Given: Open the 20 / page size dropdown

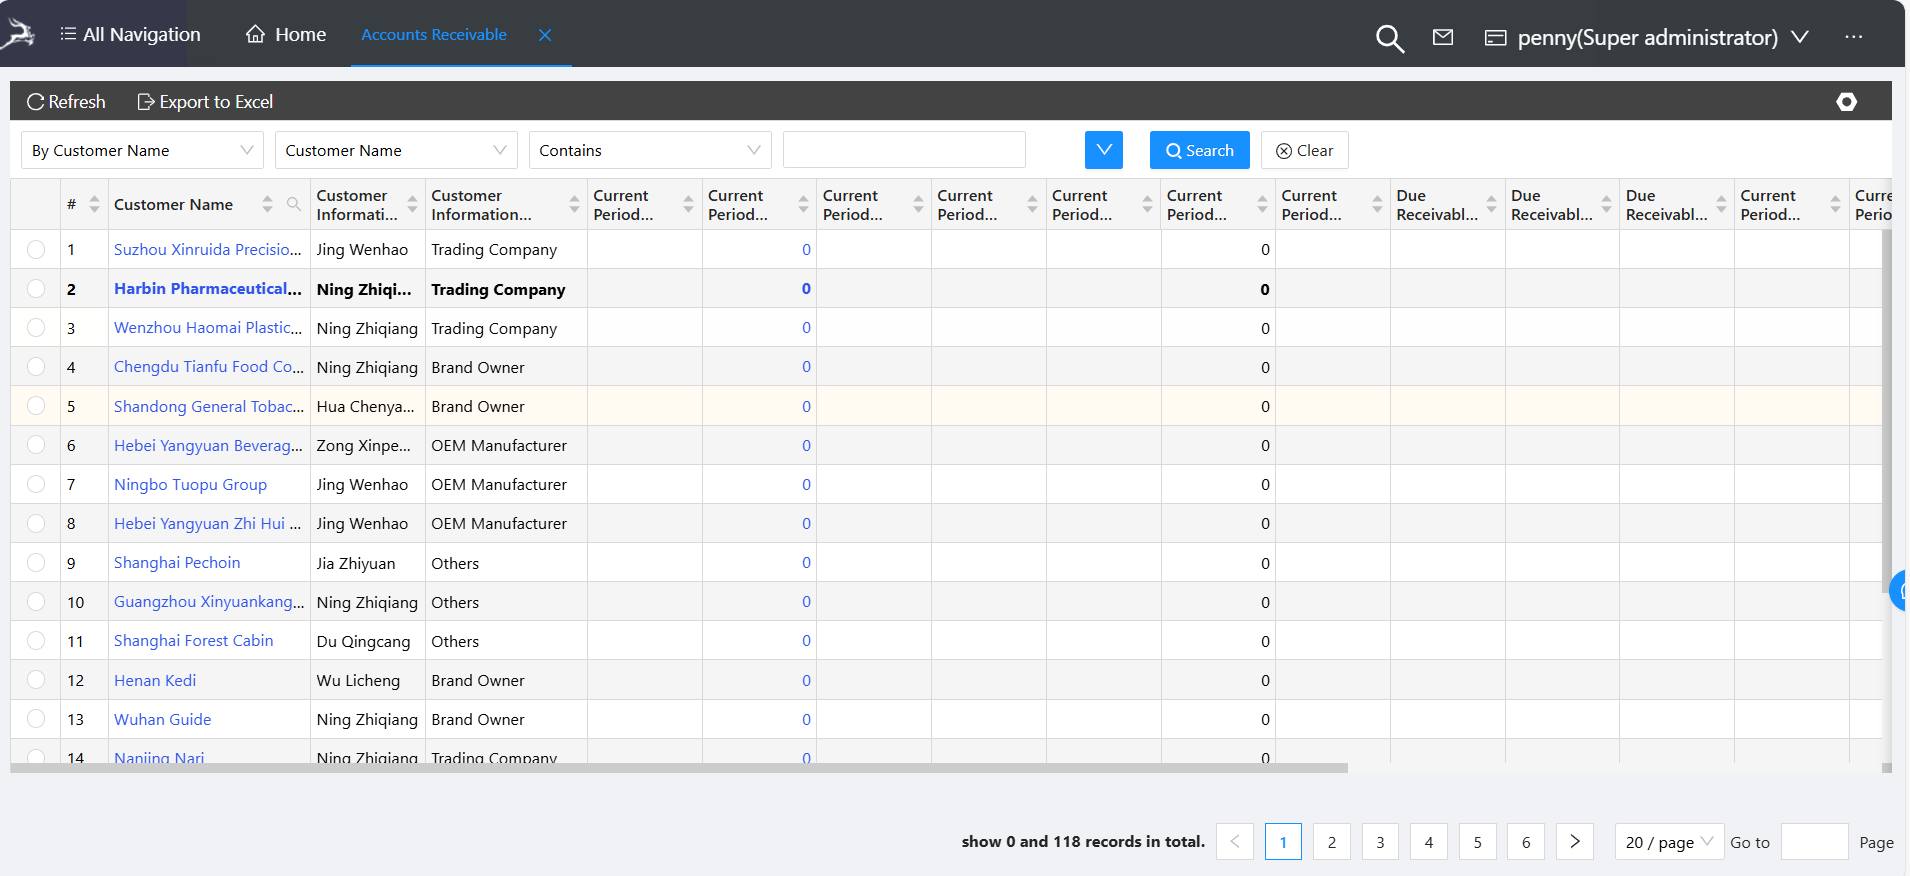Looking at the screenshot, I should pyautogui.click(x=1668, y=842).
